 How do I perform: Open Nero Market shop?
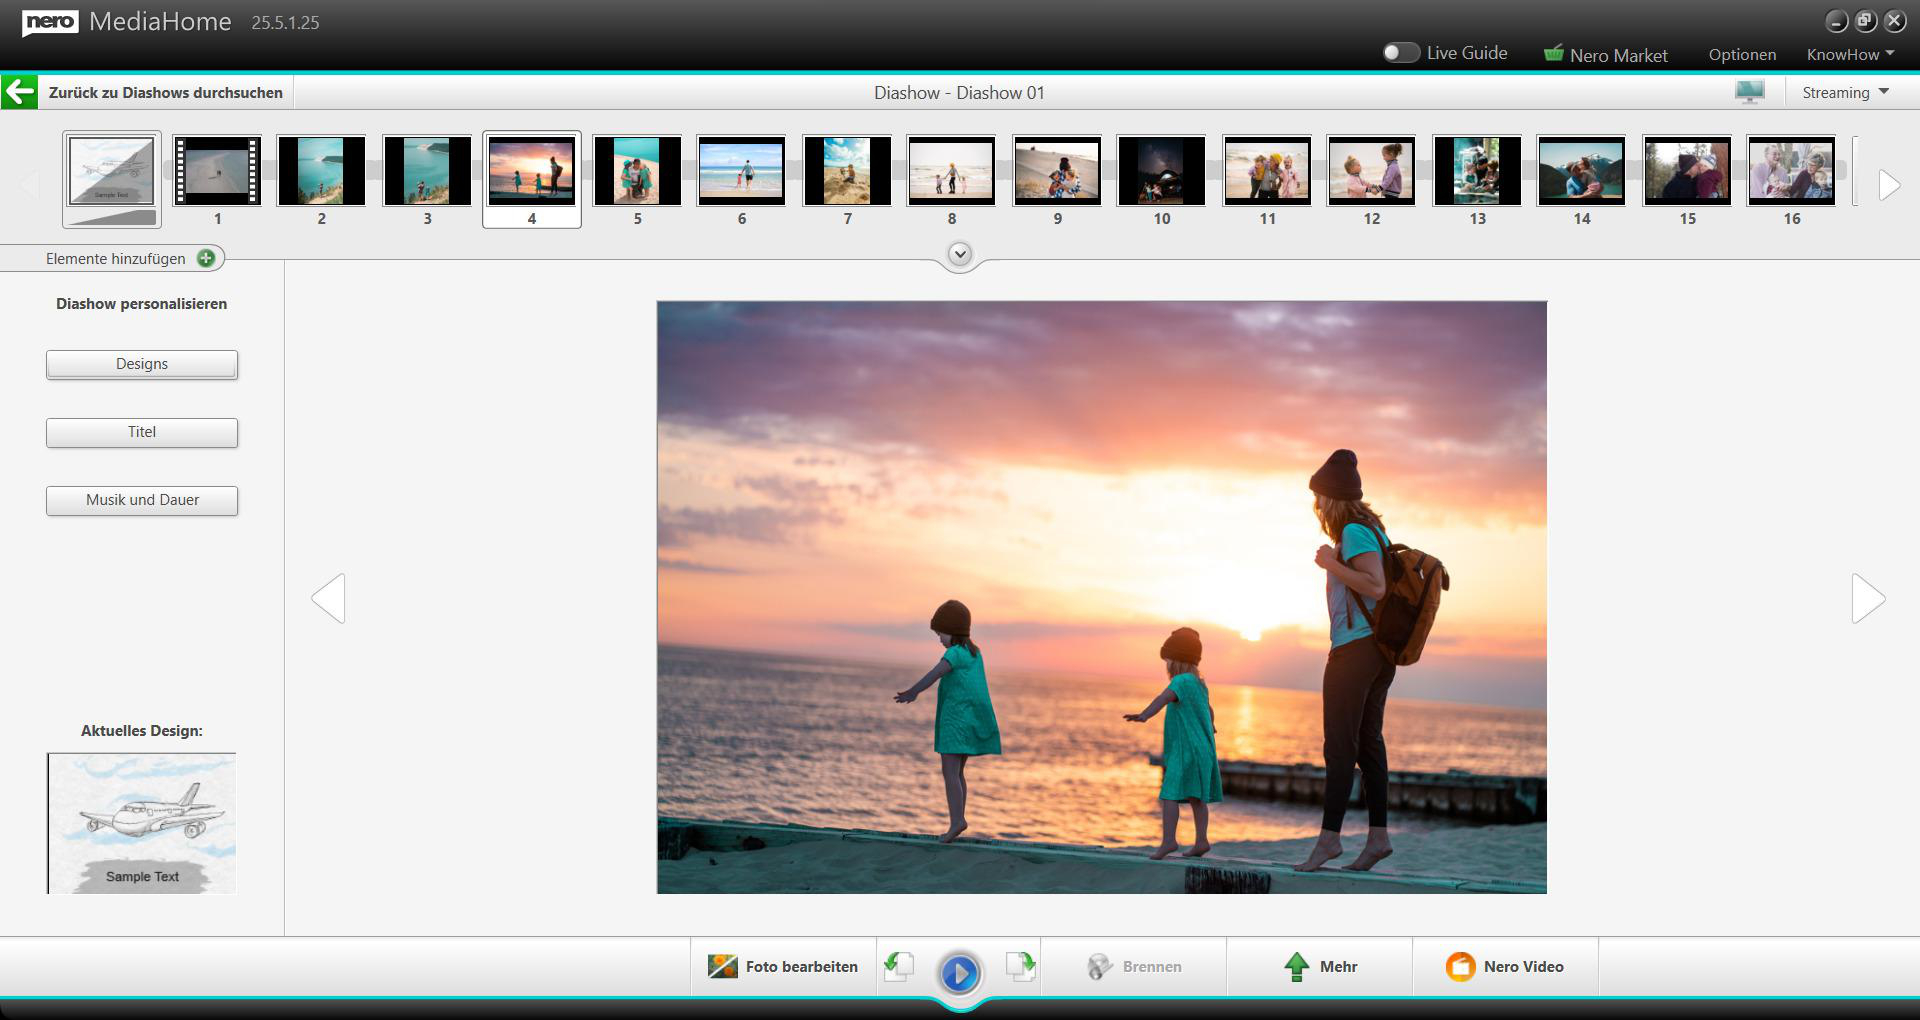(1606, 54)
